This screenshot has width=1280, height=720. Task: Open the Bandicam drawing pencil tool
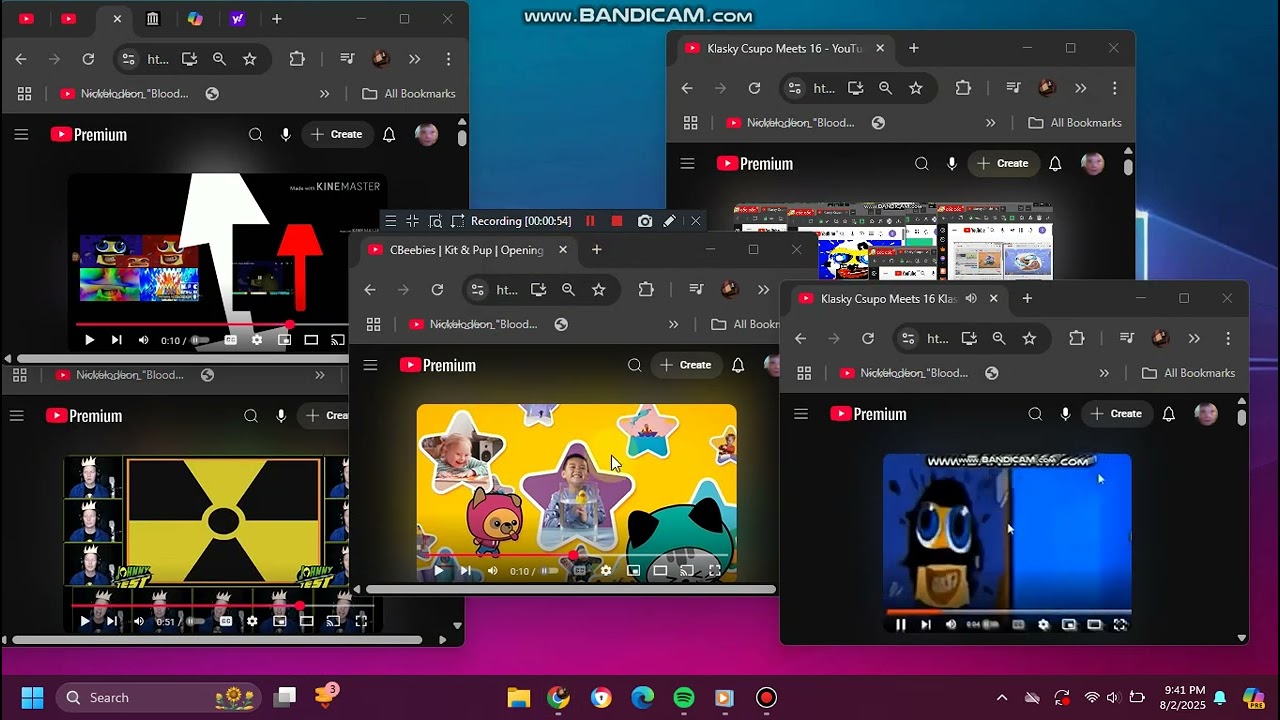click(669, 221)
